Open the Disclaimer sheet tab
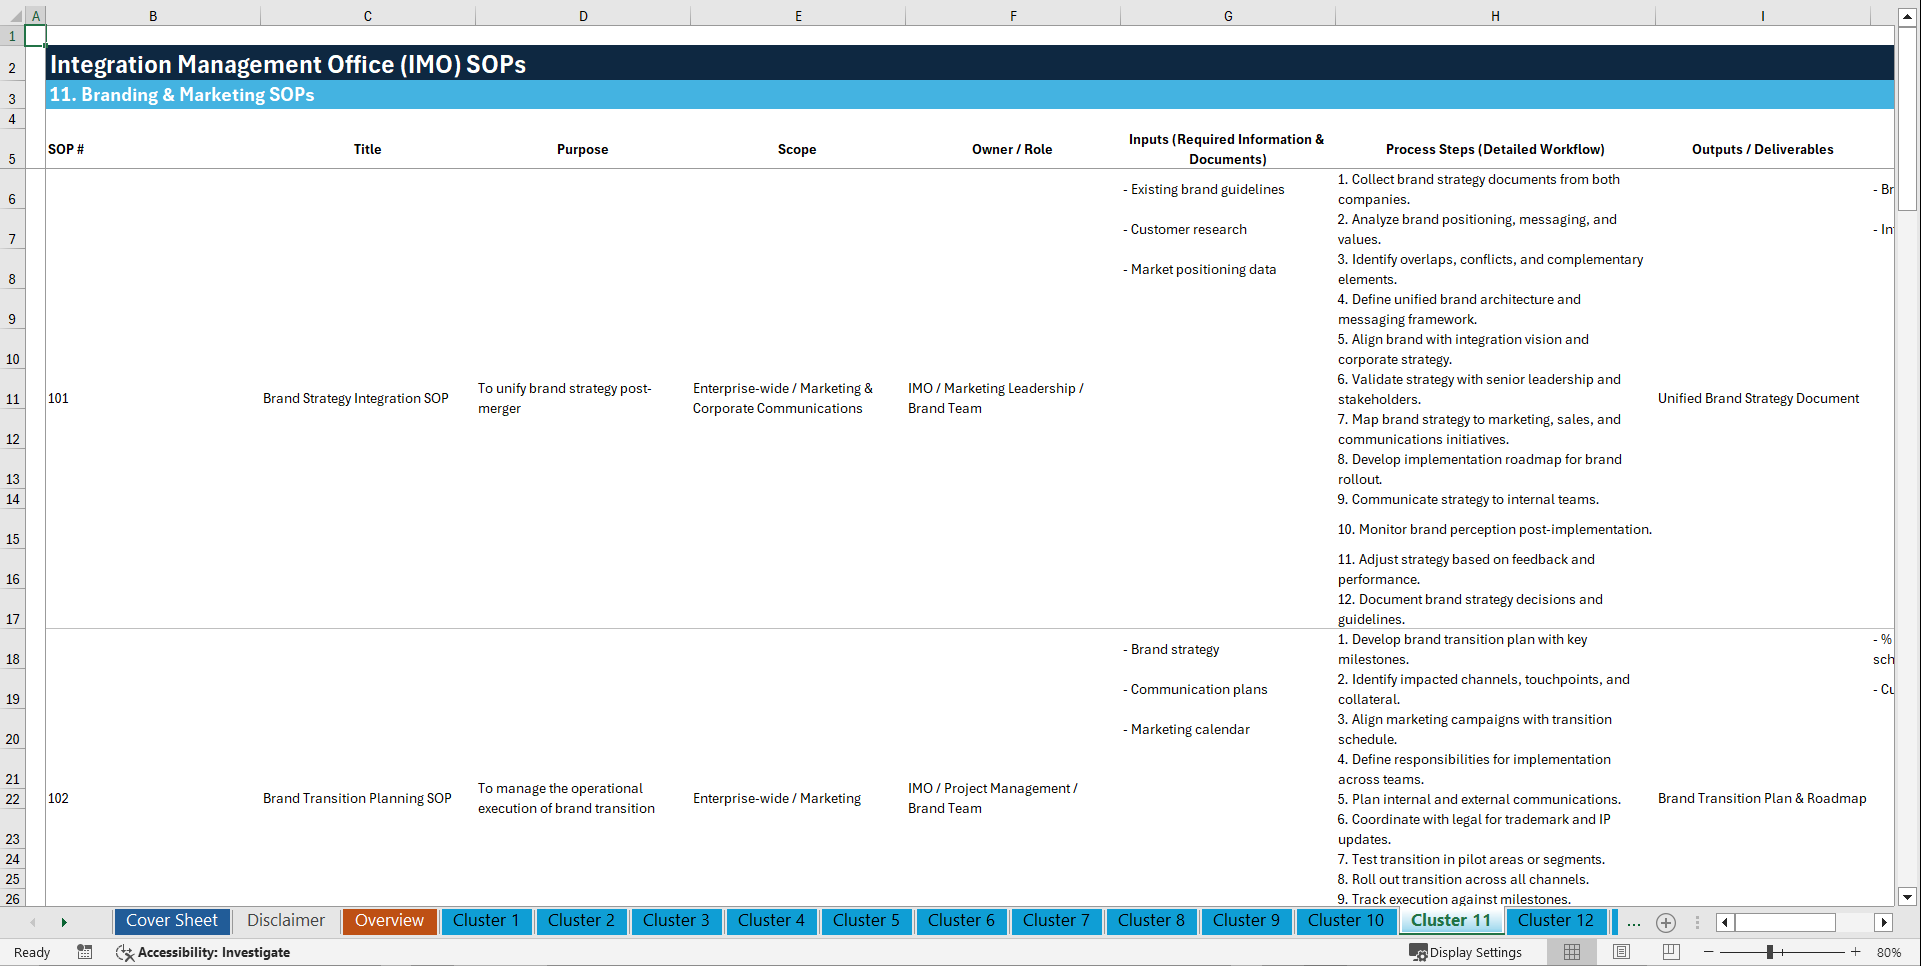1921x966 pixels. (x=285, y=921)
